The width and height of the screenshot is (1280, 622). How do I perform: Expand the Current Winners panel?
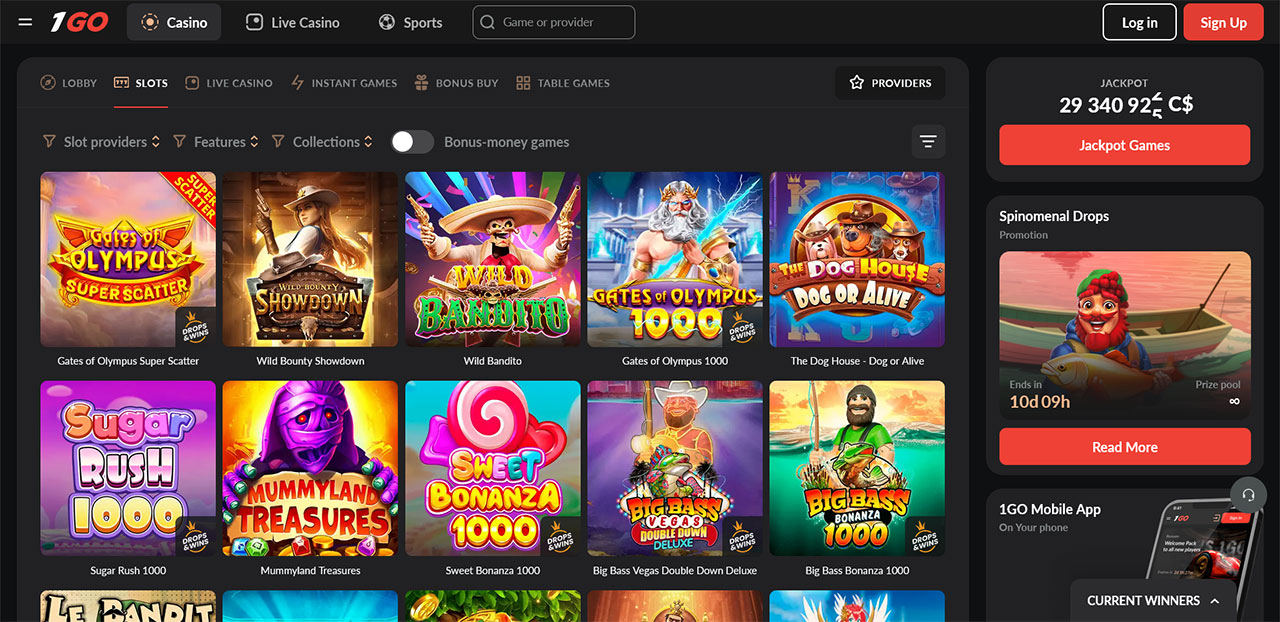click(x=1153, y=600)
